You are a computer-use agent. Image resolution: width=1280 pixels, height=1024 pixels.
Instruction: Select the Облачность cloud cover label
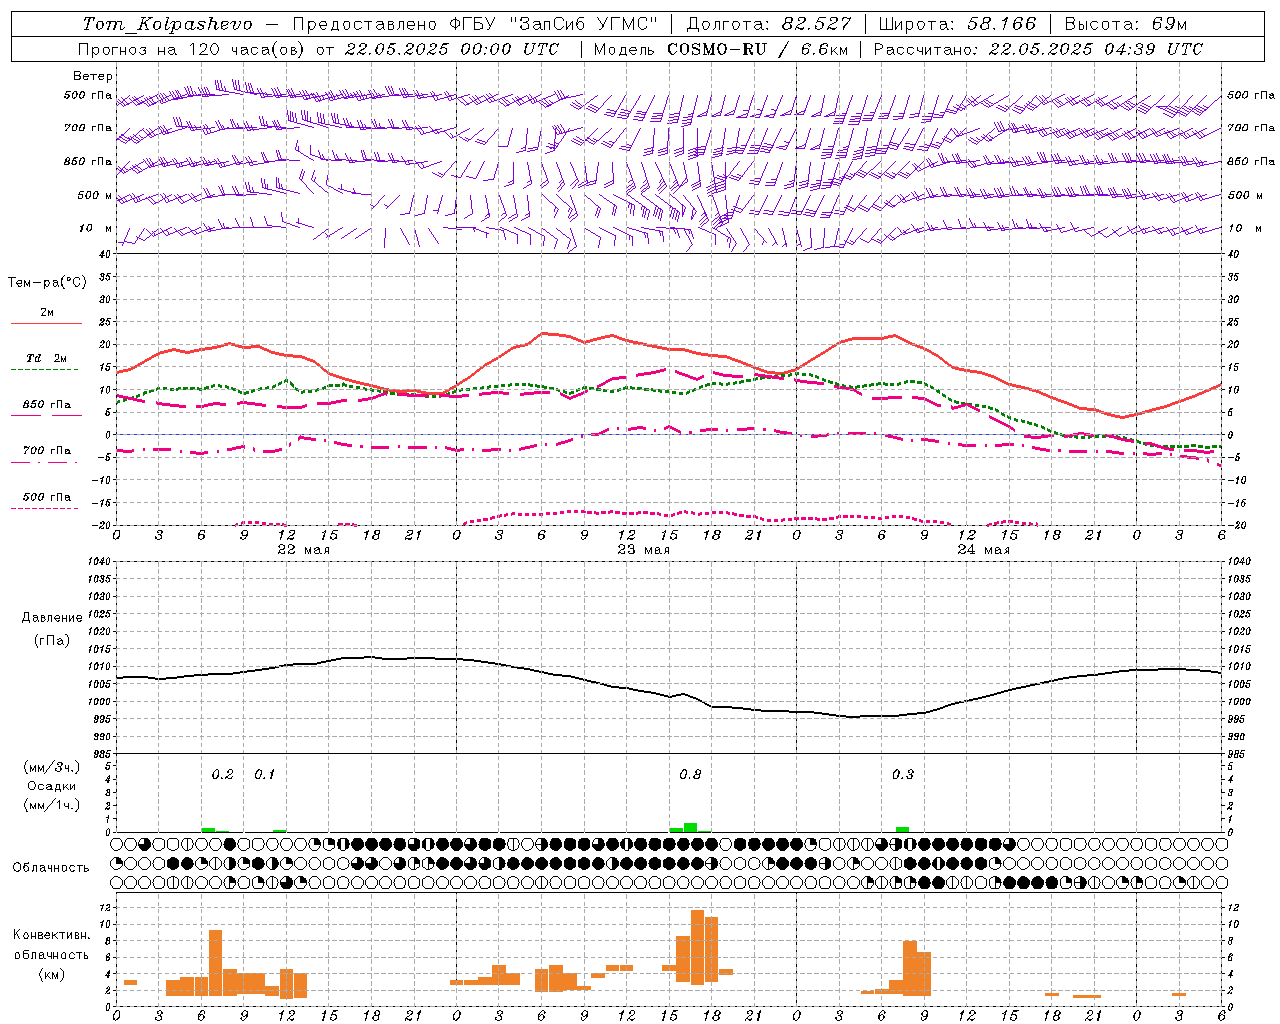point(51,868)
